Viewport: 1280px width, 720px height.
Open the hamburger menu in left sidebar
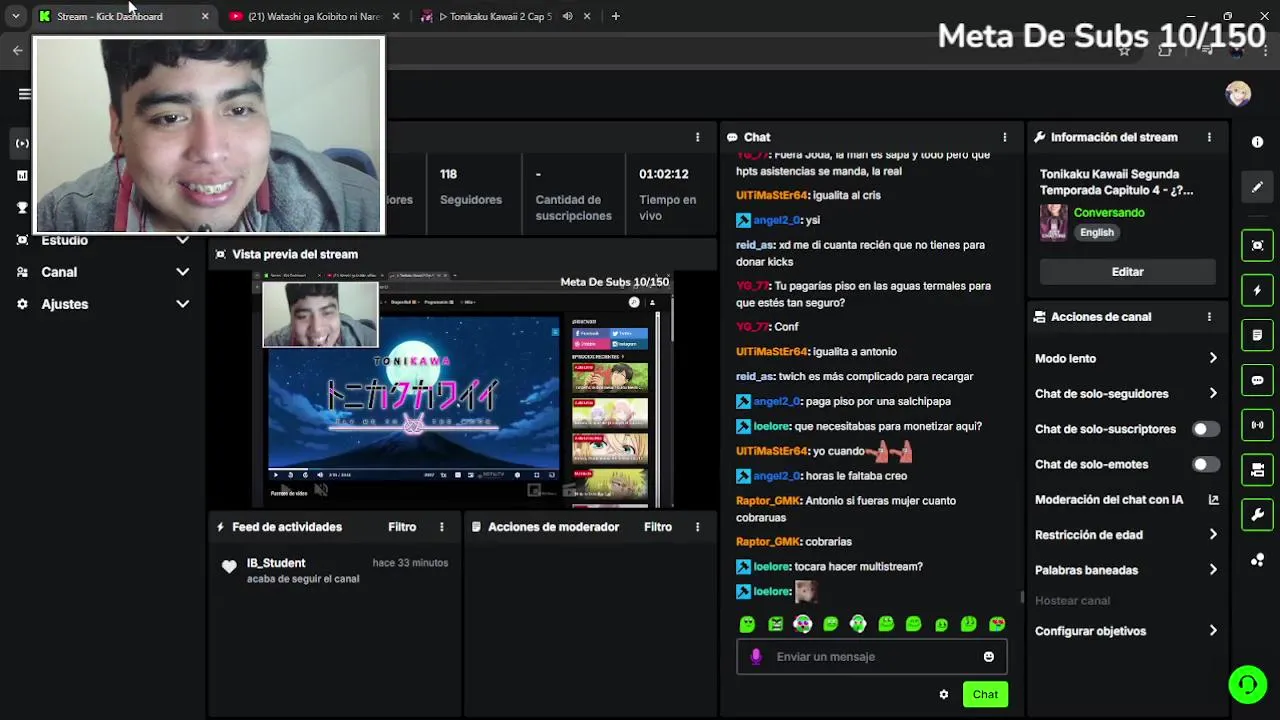[24, 94]
